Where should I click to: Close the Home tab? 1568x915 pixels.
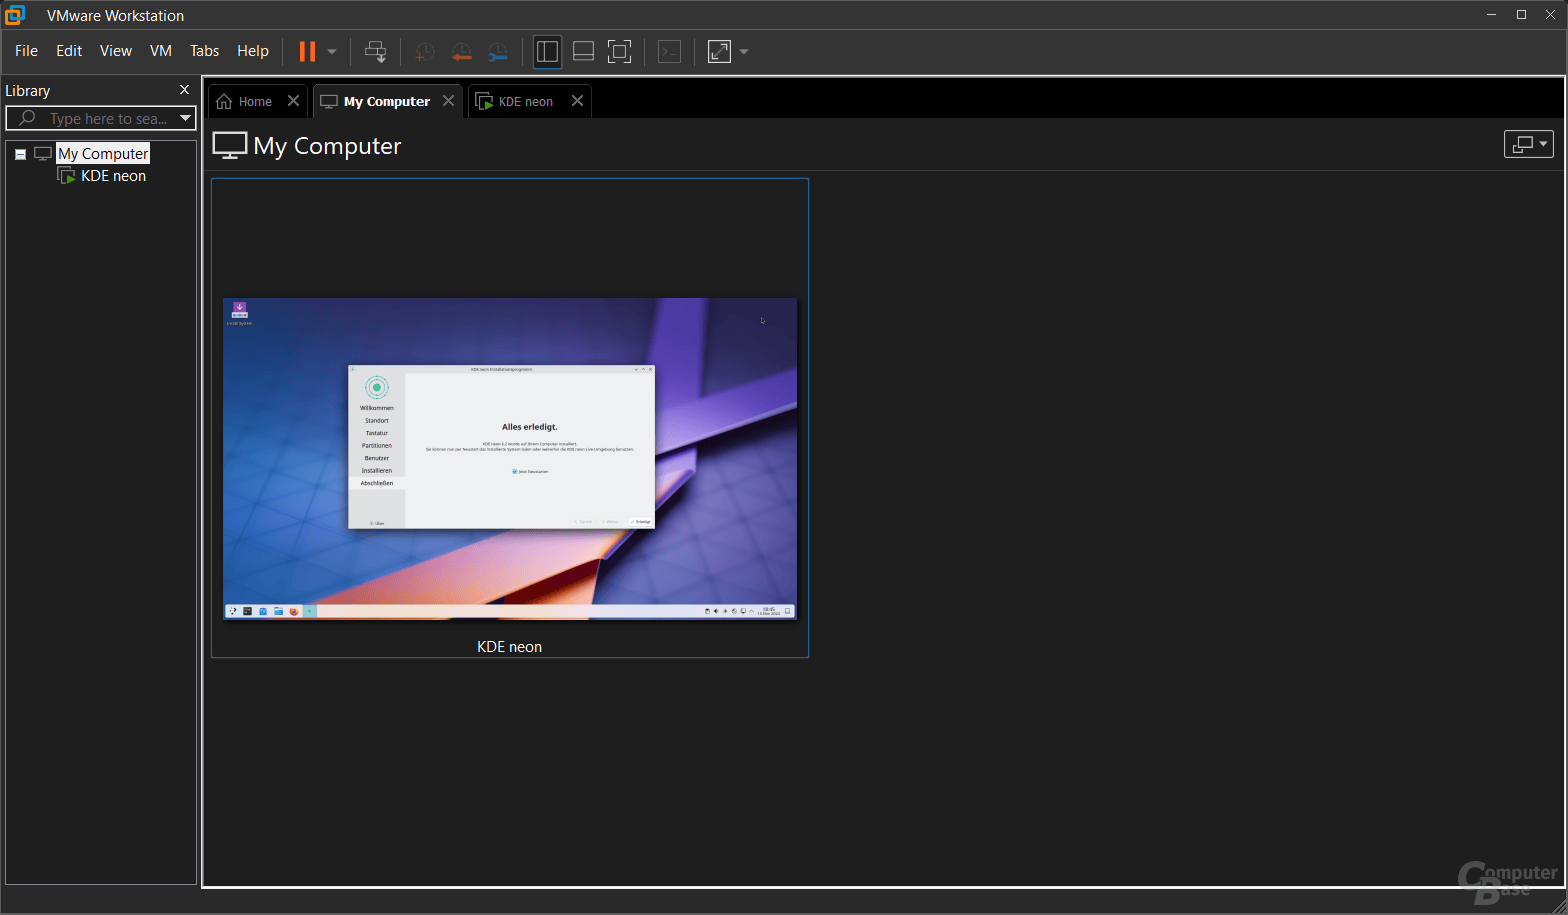click(x=293, y=101)
